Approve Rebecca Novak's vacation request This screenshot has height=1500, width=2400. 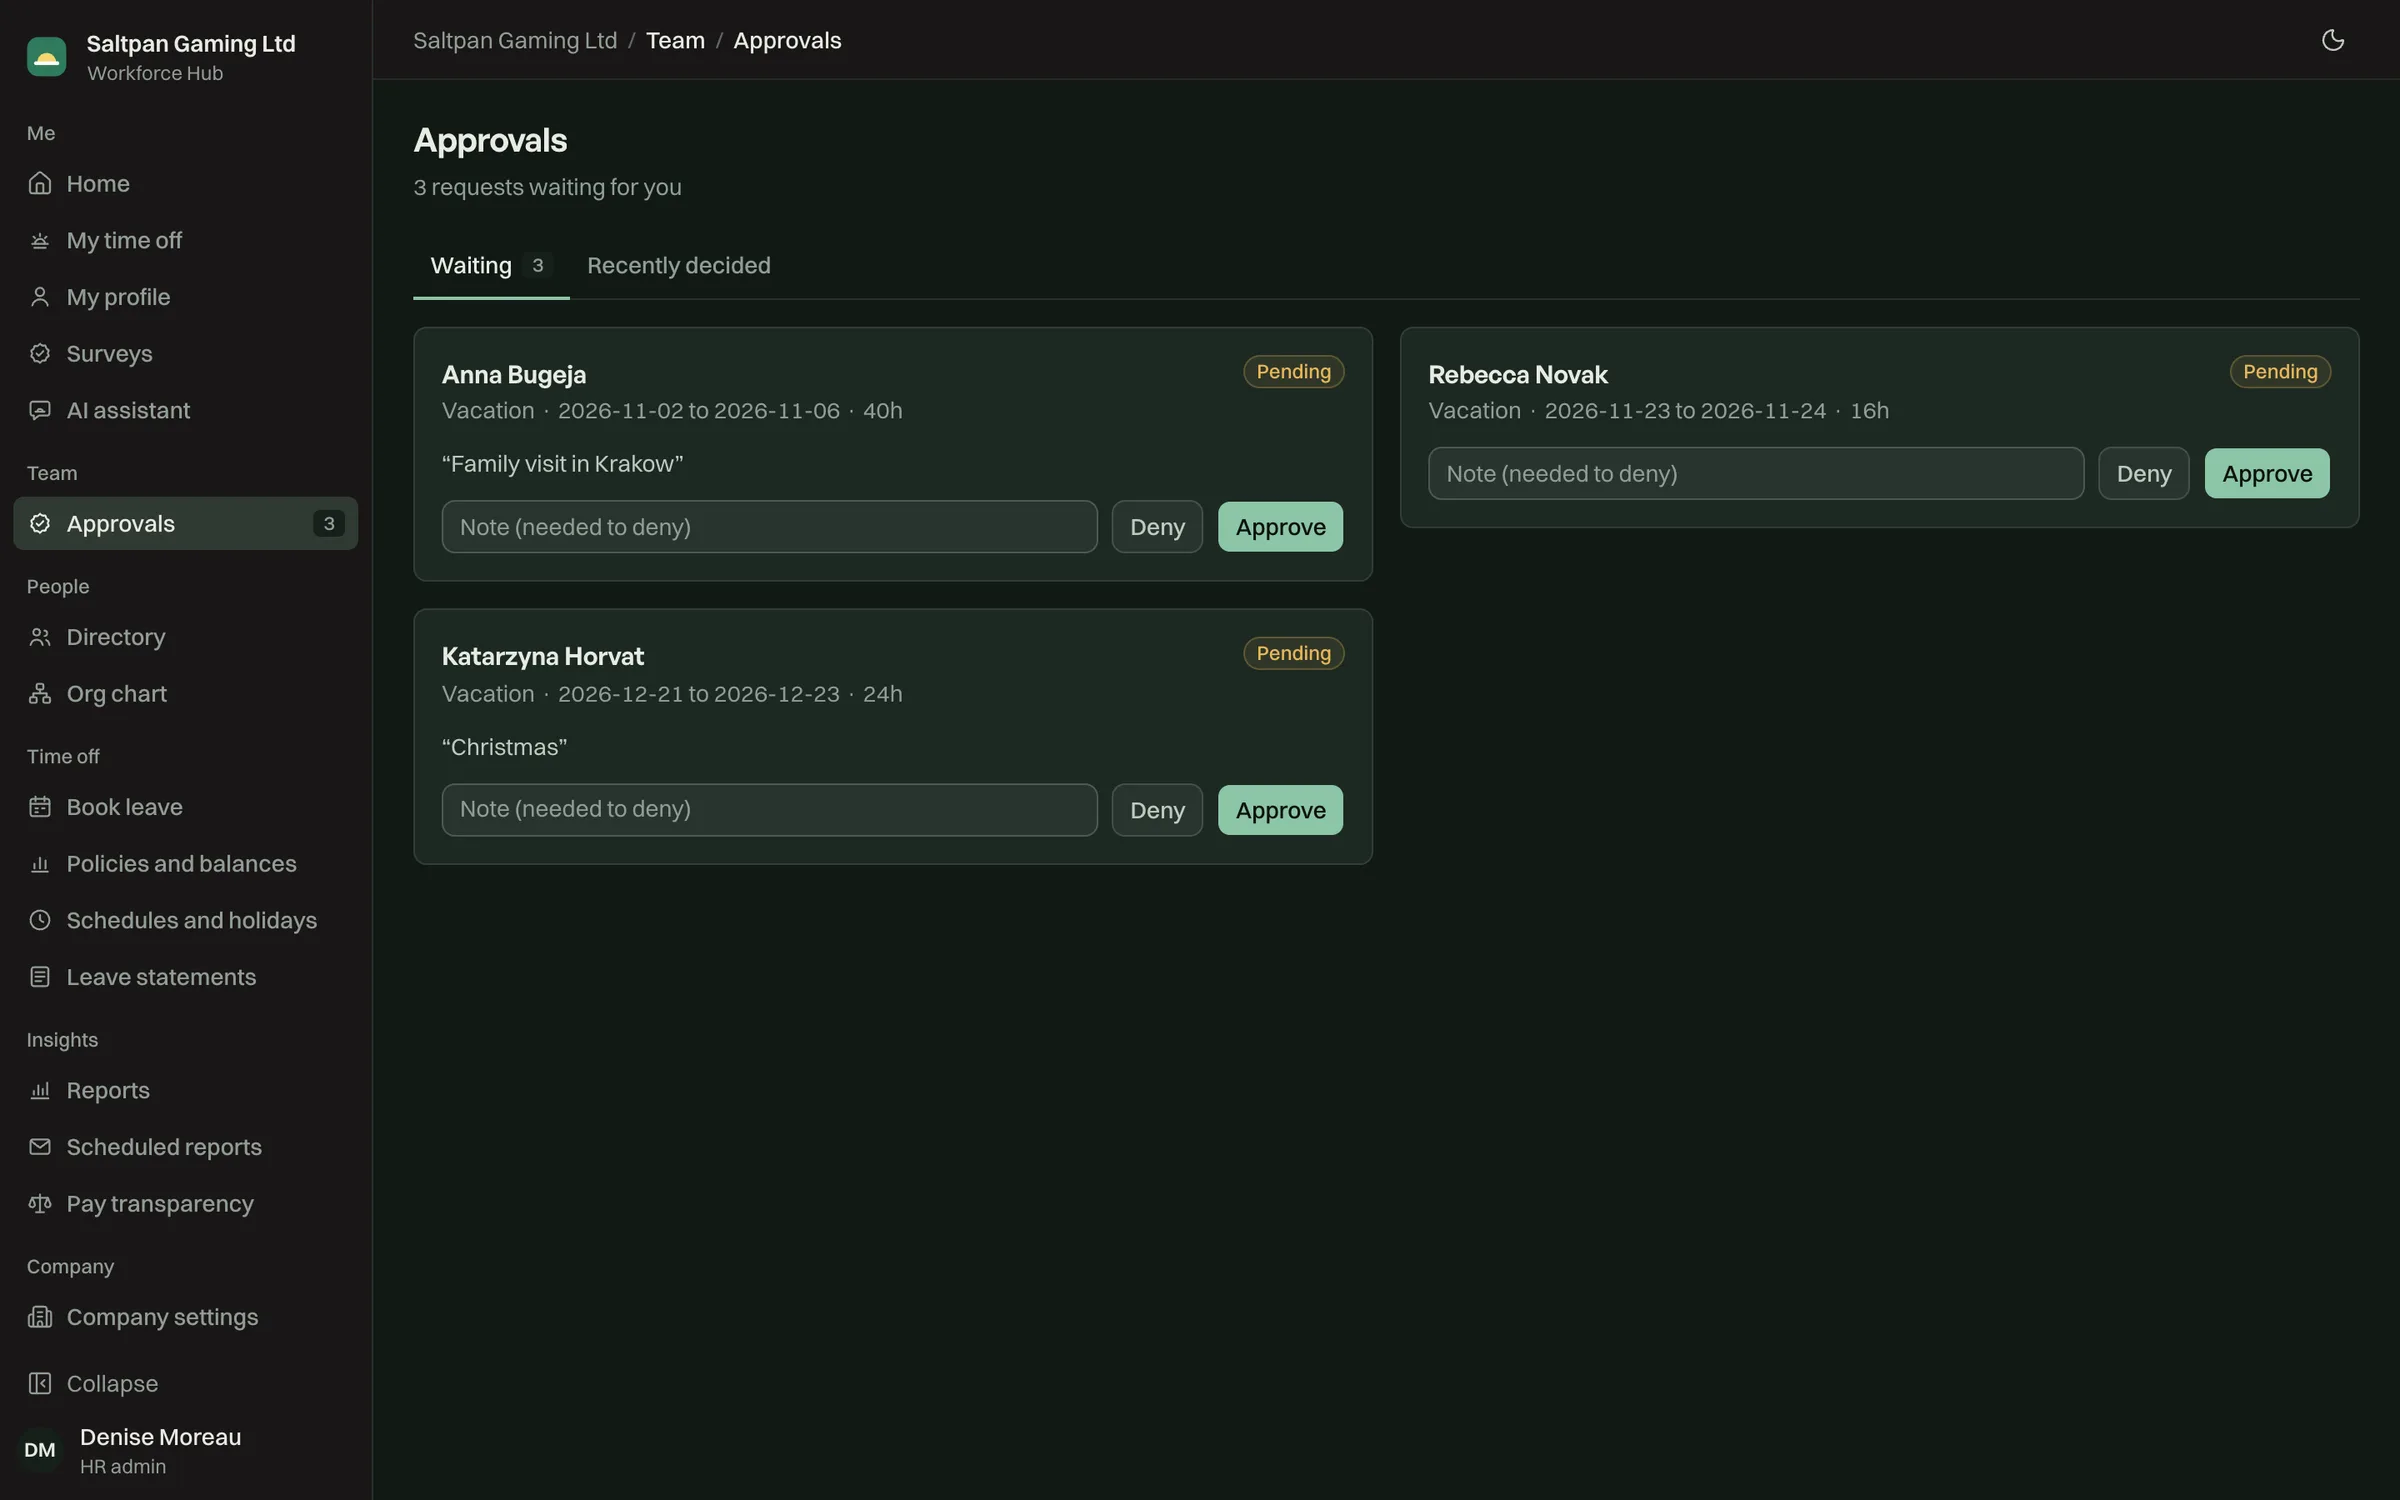(x=2267, y=473)
